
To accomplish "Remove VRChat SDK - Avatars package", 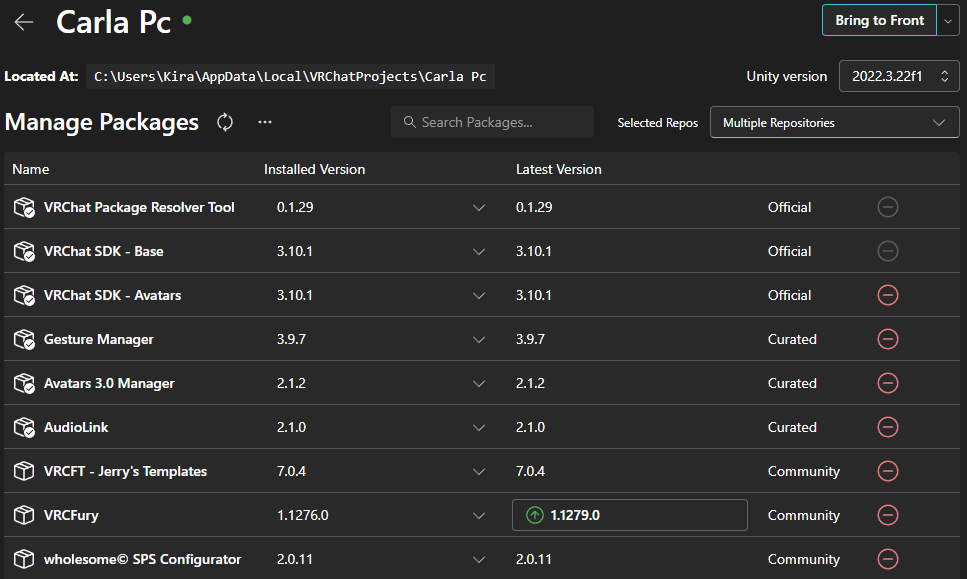I will [888, 295].
